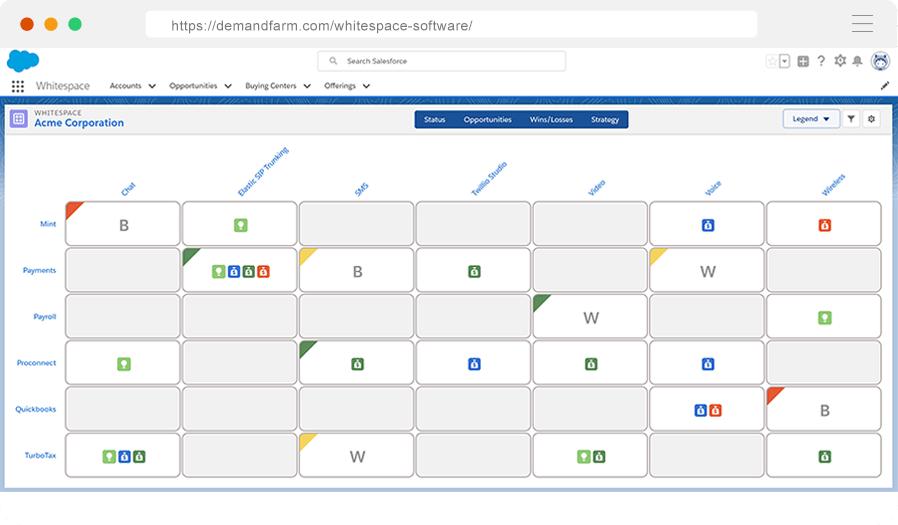
Task: Select the Mint row label
Action: 48,224
